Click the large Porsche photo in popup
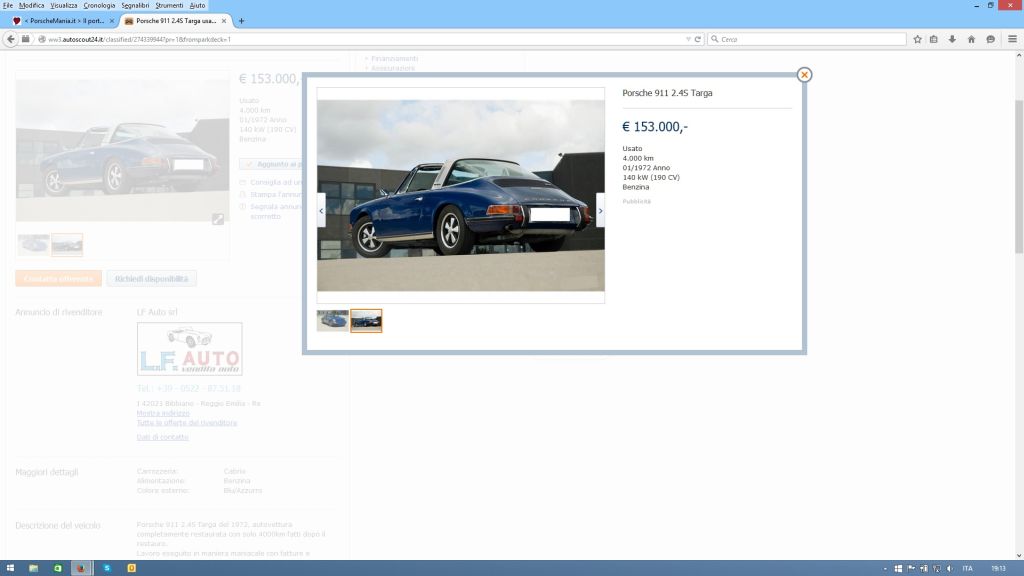 (461, 195)
